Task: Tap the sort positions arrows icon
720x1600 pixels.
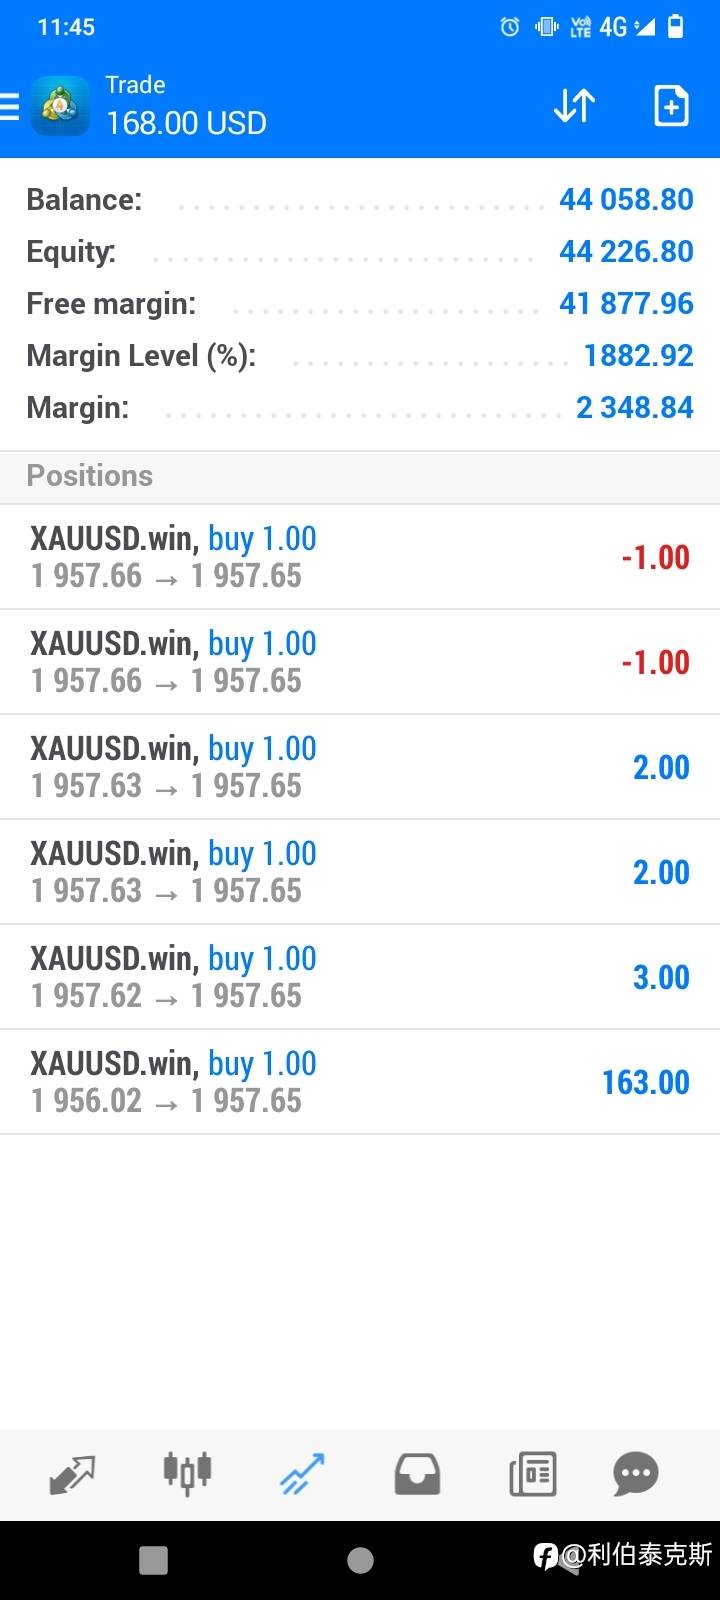Action: pyautogui.click(x=574, y=106)
